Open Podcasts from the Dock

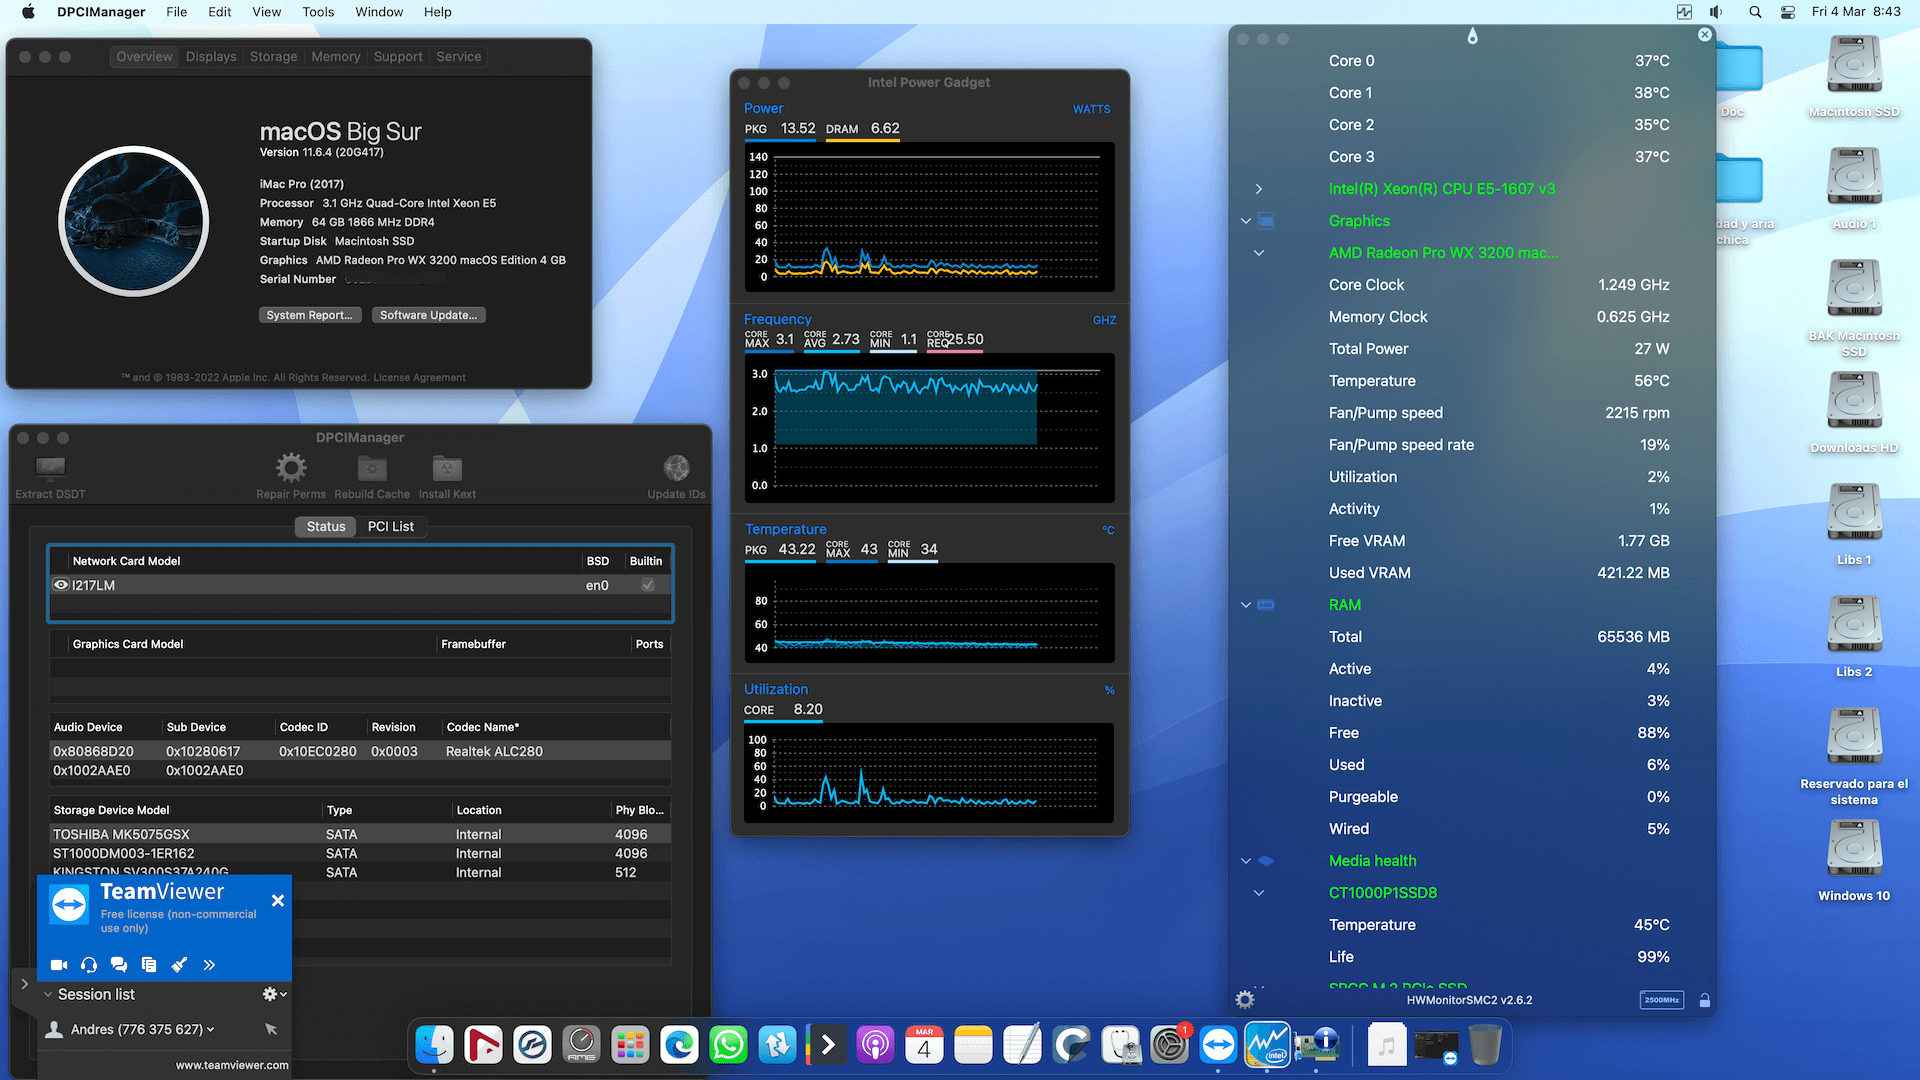[876, 1046]
